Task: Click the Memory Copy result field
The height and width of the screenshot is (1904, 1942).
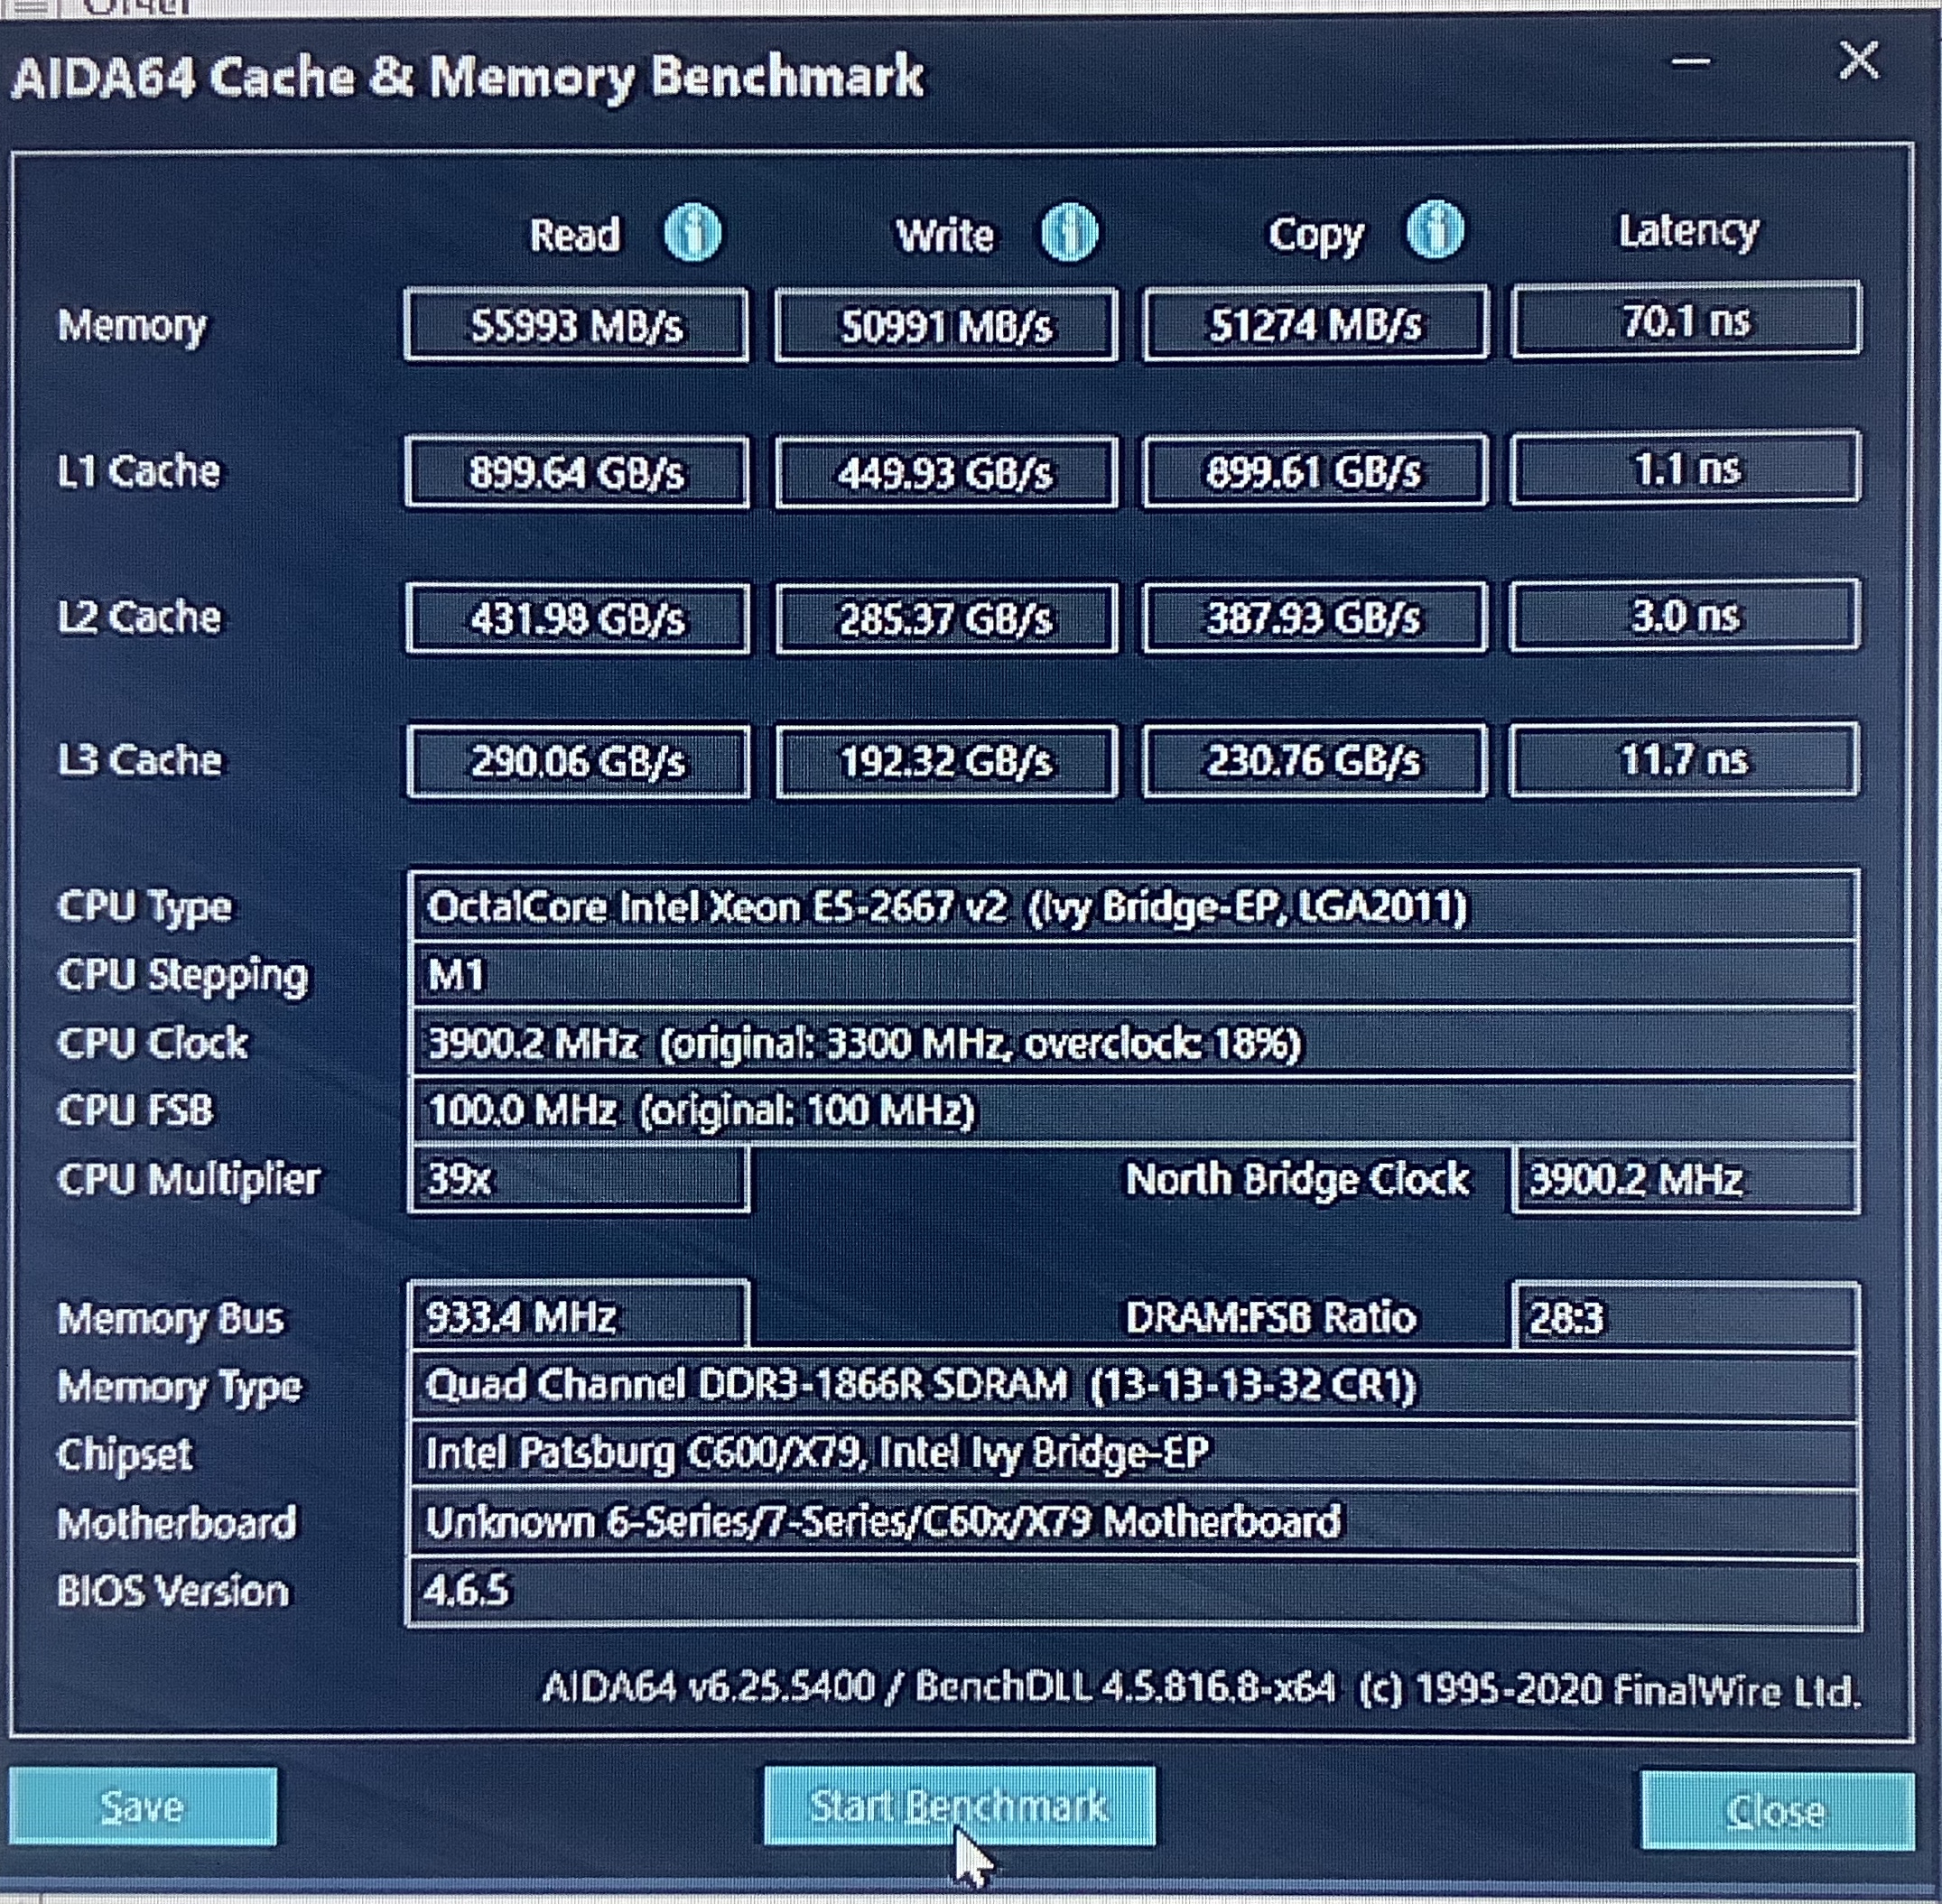Action: click(x=1315, y=324)
